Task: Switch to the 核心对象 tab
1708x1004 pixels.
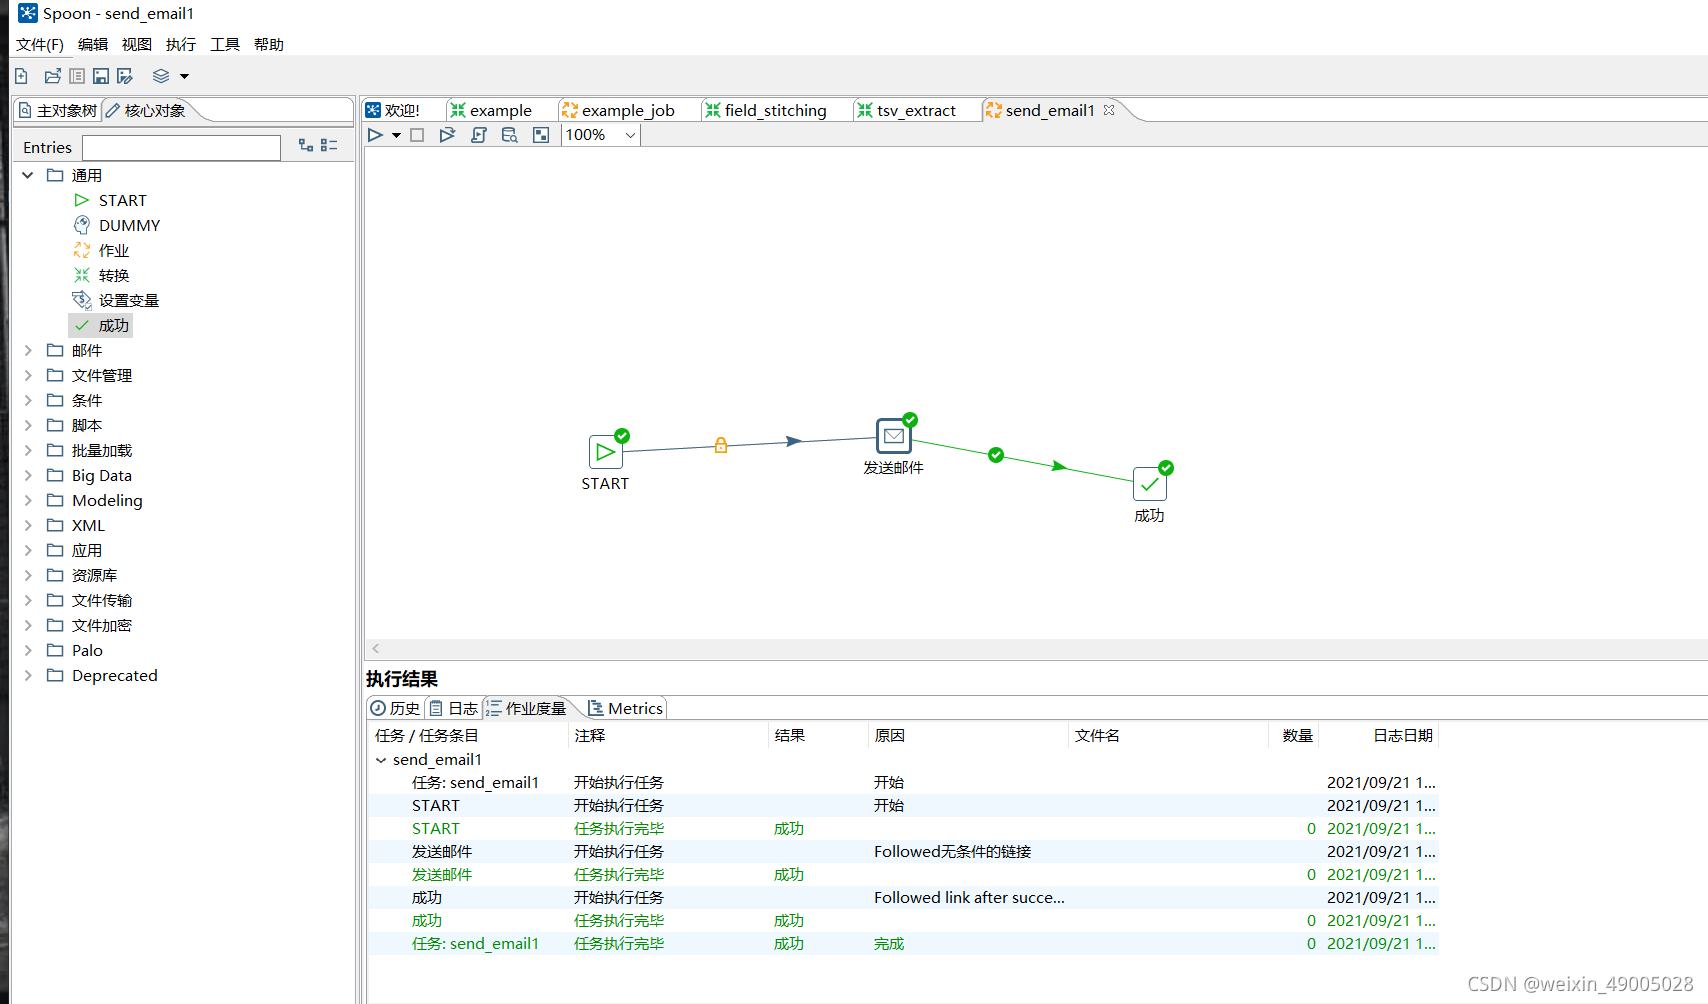Action: [x=146, y=110]
